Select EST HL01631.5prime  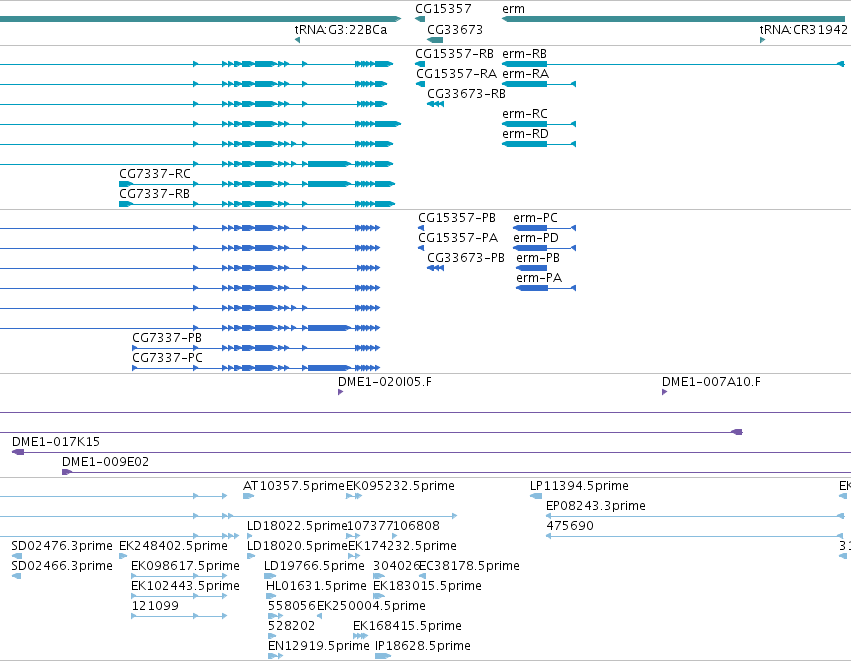point(271,596)
